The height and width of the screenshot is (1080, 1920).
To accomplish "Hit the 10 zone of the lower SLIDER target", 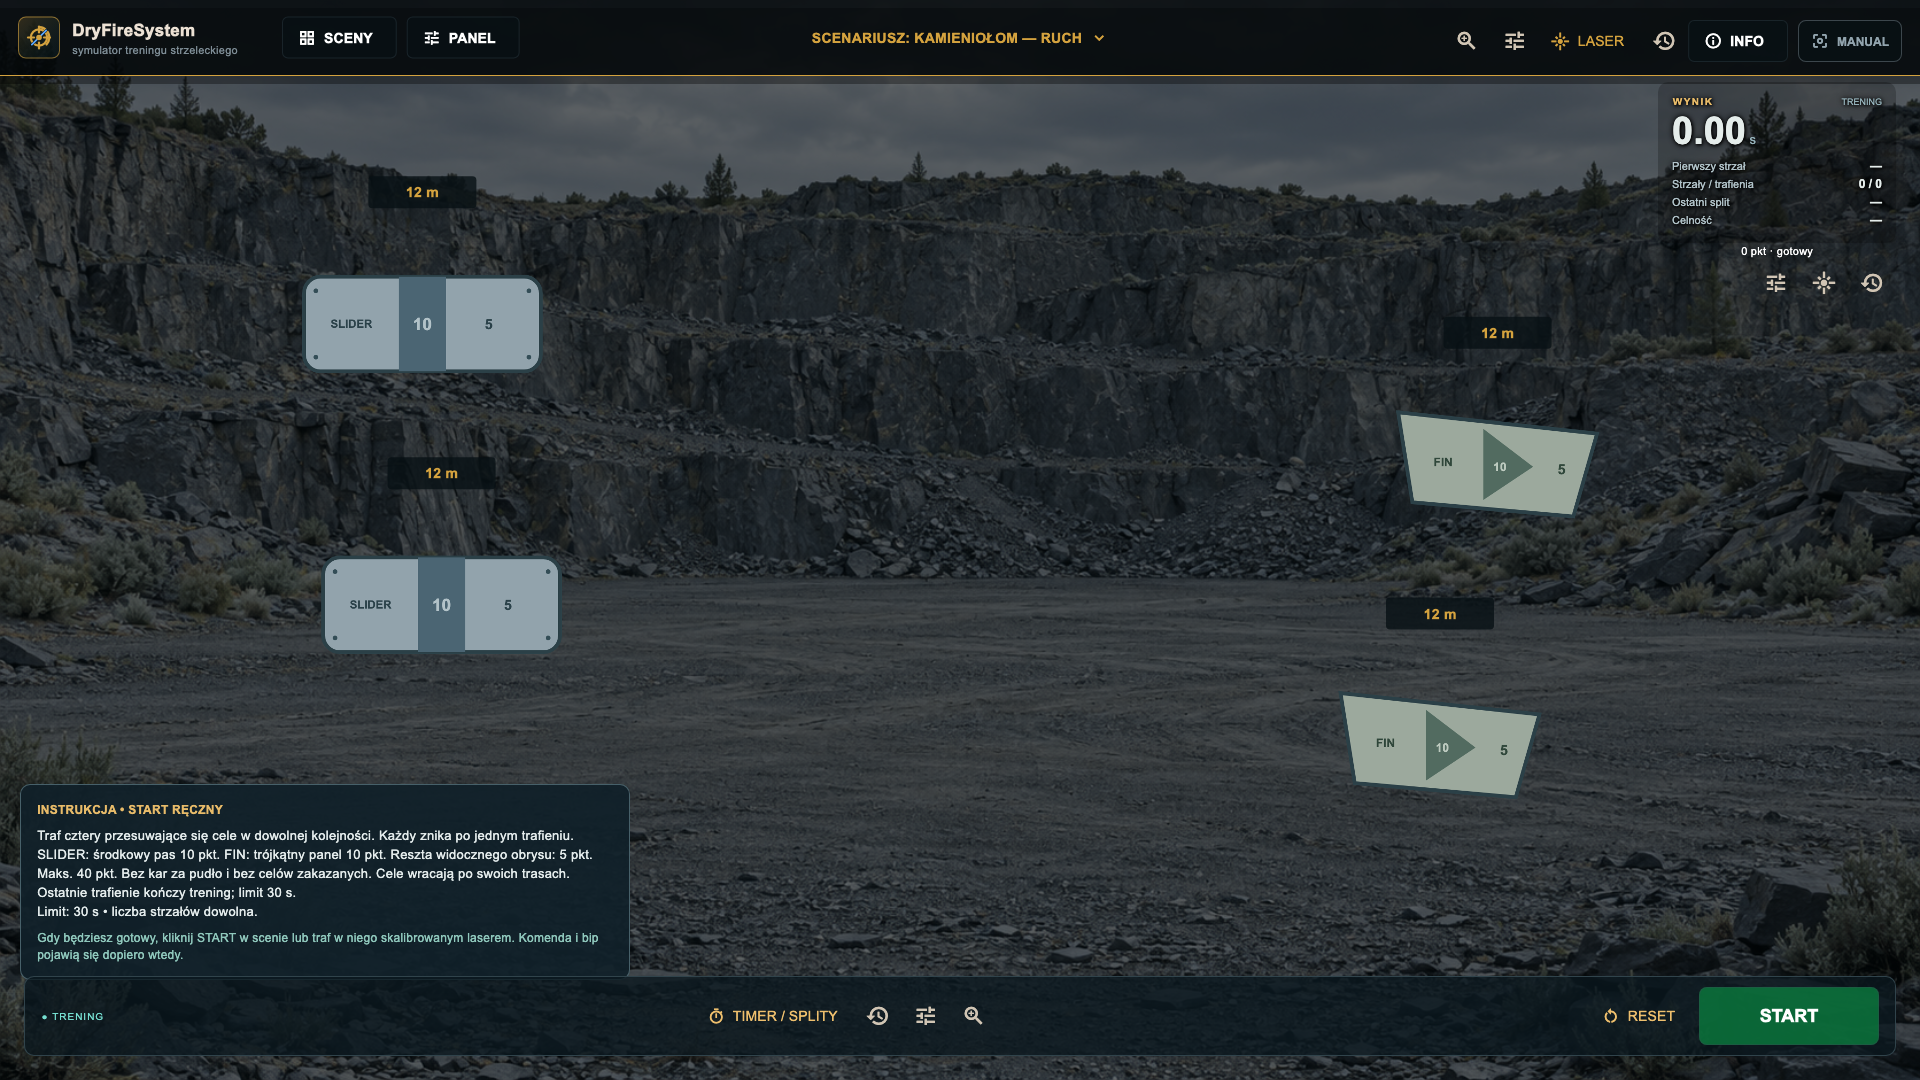I will click(x=441, y=605).
